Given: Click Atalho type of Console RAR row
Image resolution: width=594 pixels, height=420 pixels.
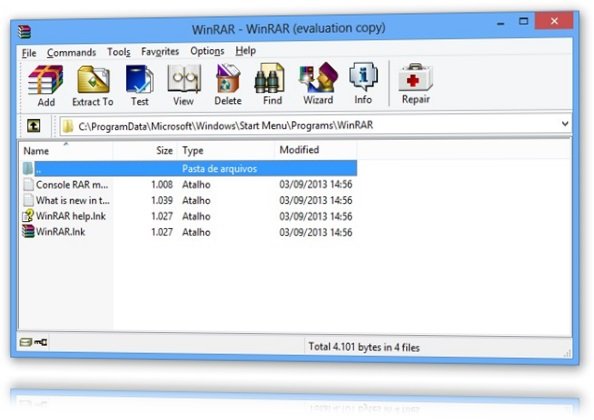Looking at the screenshot, I should click(196, 184).
